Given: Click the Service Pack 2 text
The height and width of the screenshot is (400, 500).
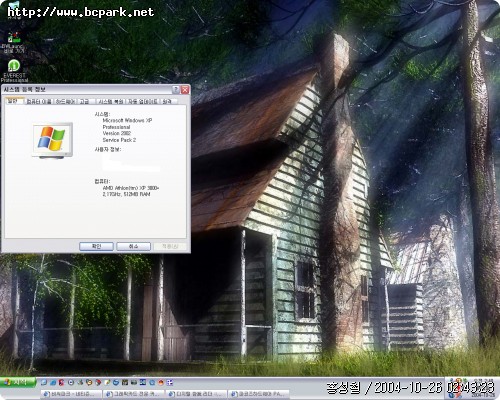Looking at the screenshot, I should tap(119, 140).
